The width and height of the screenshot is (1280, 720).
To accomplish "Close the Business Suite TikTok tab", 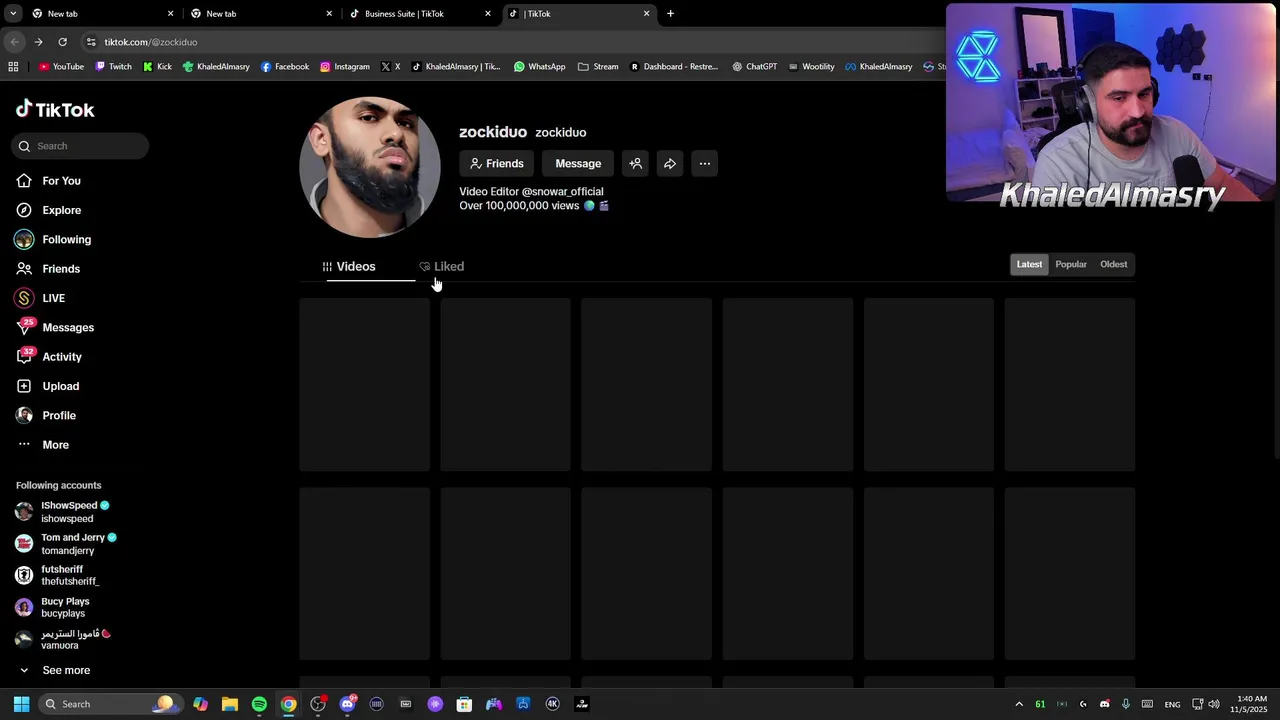I will pyautogui.click(x=488, y=14).
